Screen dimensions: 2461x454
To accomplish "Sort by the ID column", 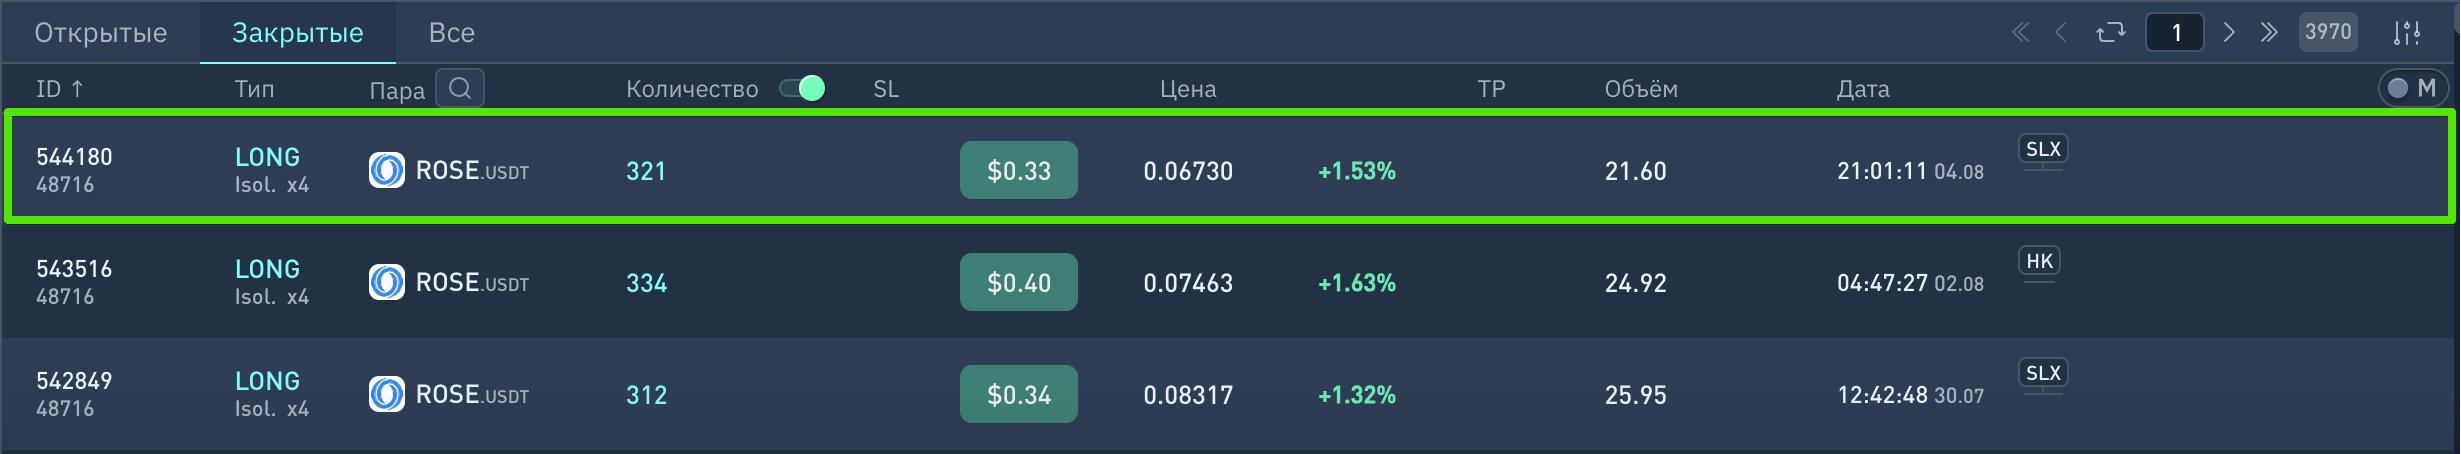I will [x=60, y=89].
